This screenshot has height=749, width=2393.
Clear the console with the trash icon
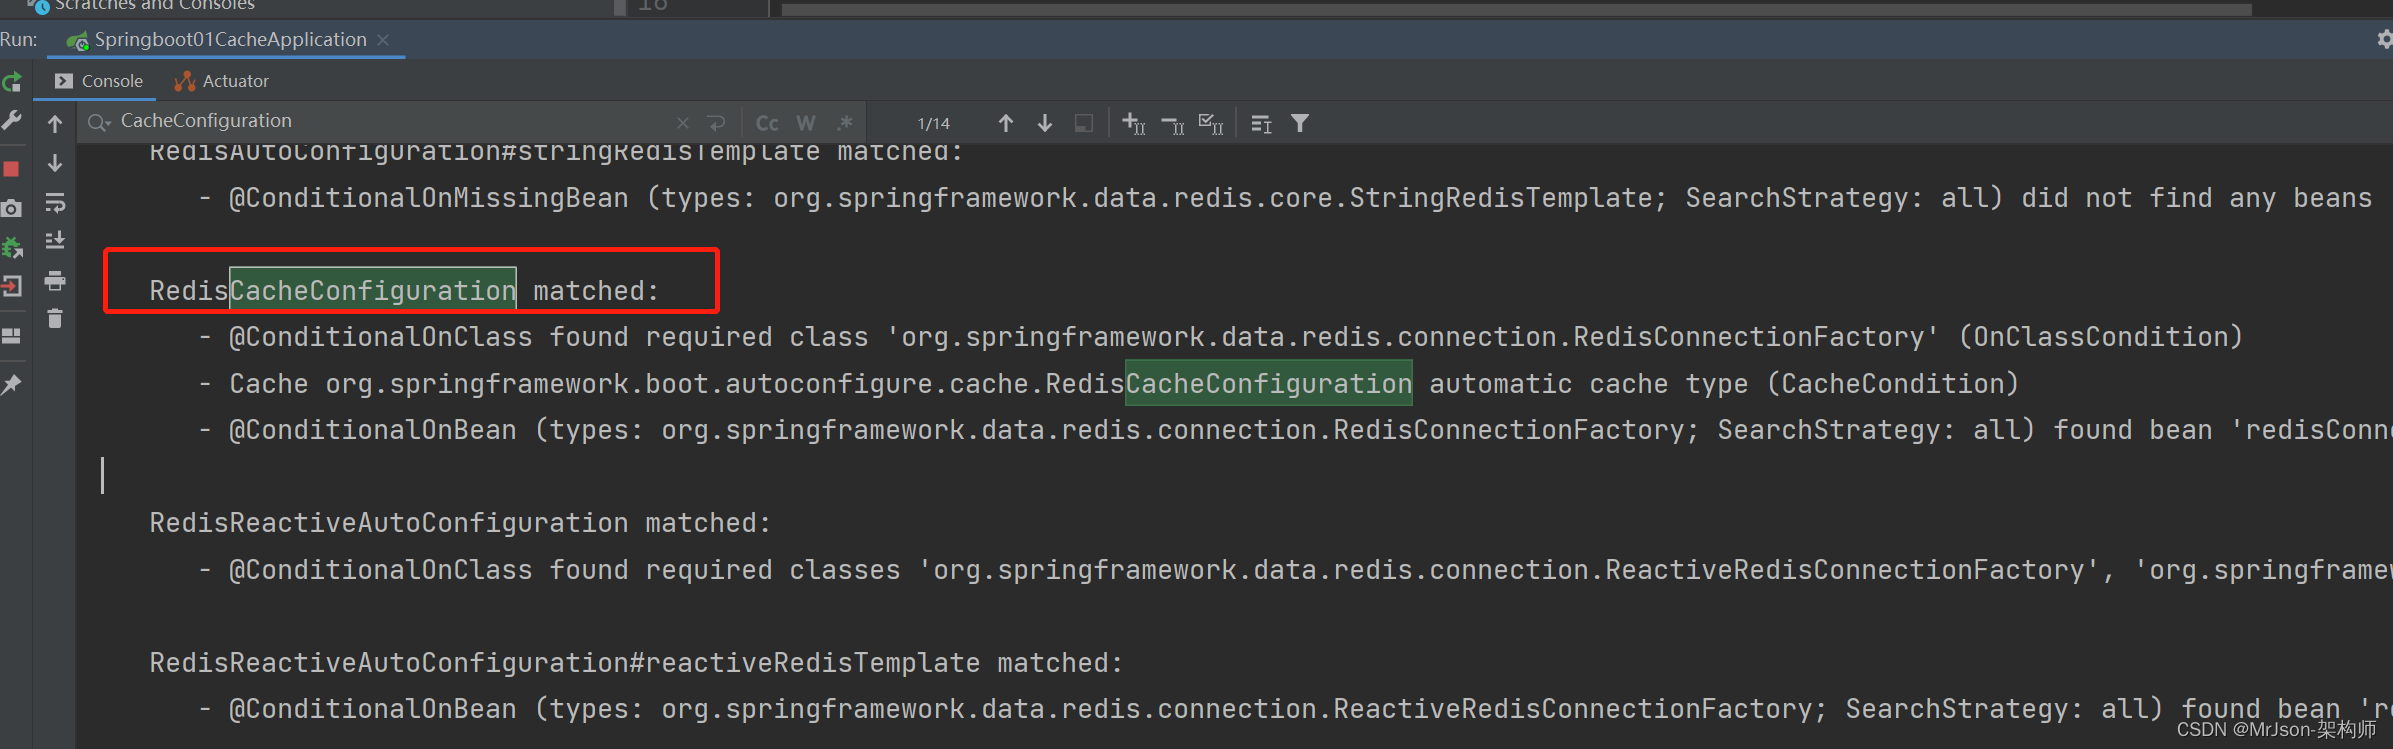(55, 319)
